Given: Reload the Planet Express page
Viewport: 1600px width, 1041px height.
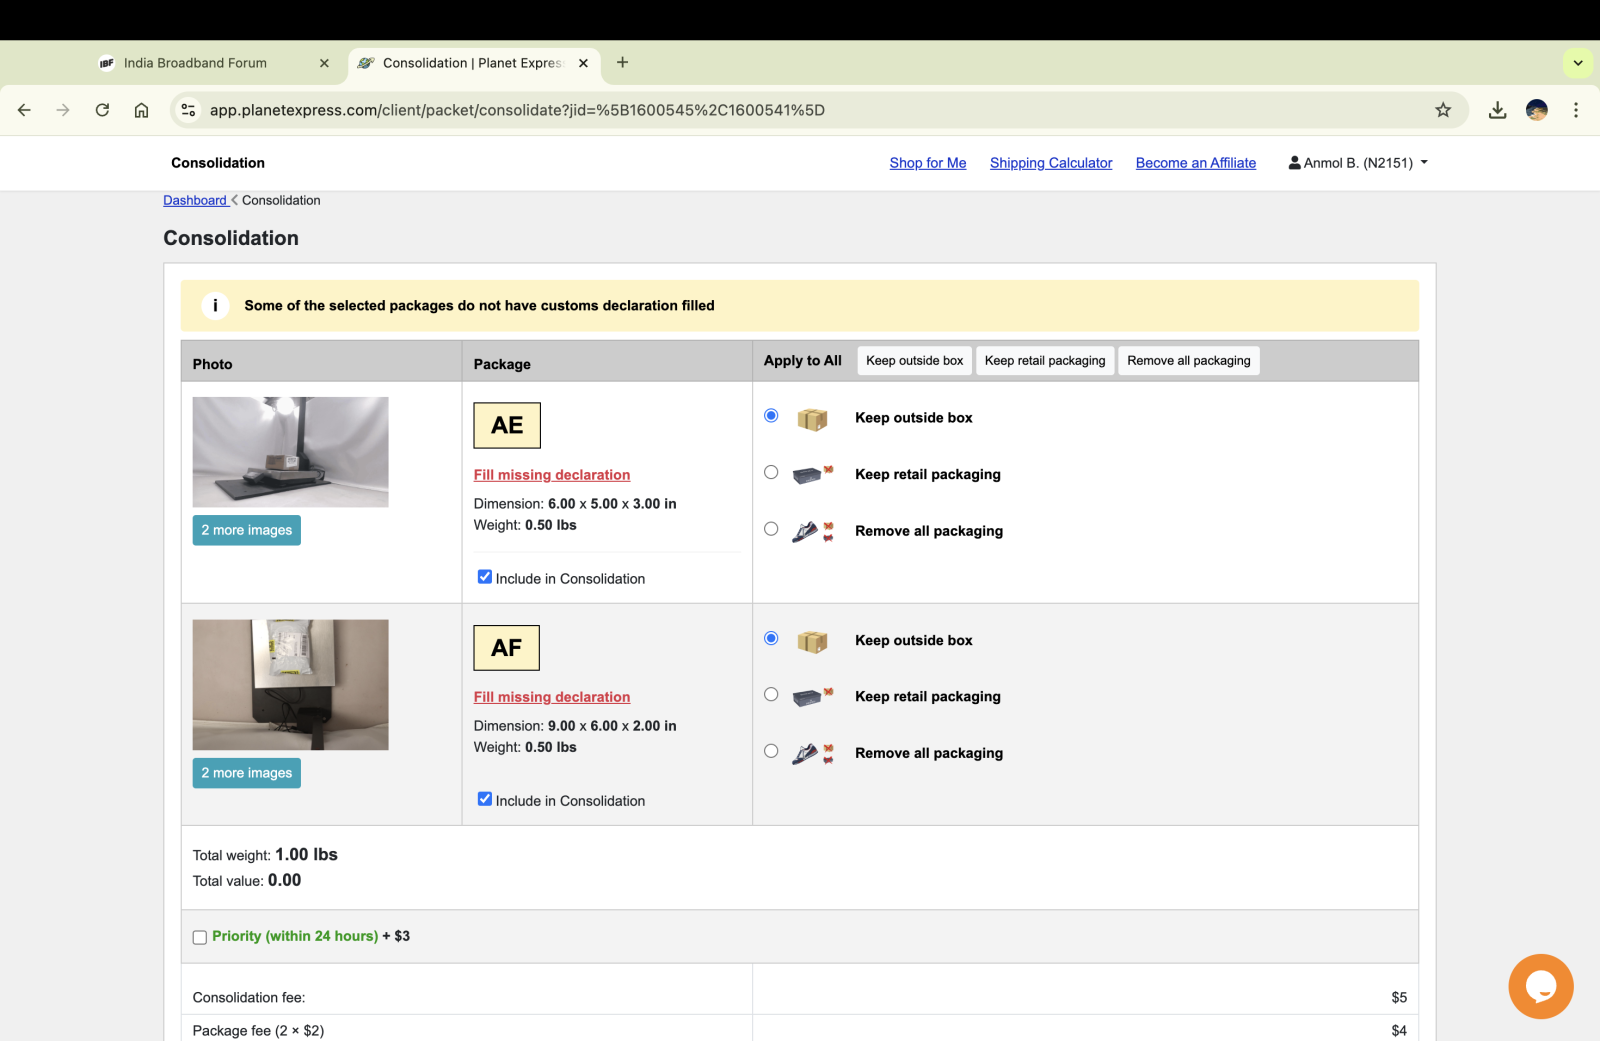Looking at the screenshot, I should pyautogui.click(x=102, y=110).
